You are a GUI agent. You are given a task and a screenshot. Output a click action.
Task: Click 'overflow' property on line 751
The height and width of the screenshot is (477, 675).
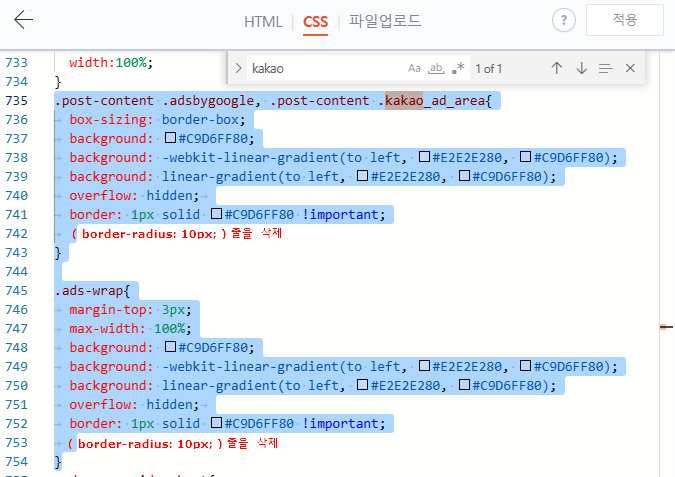[x=100, y=405]
